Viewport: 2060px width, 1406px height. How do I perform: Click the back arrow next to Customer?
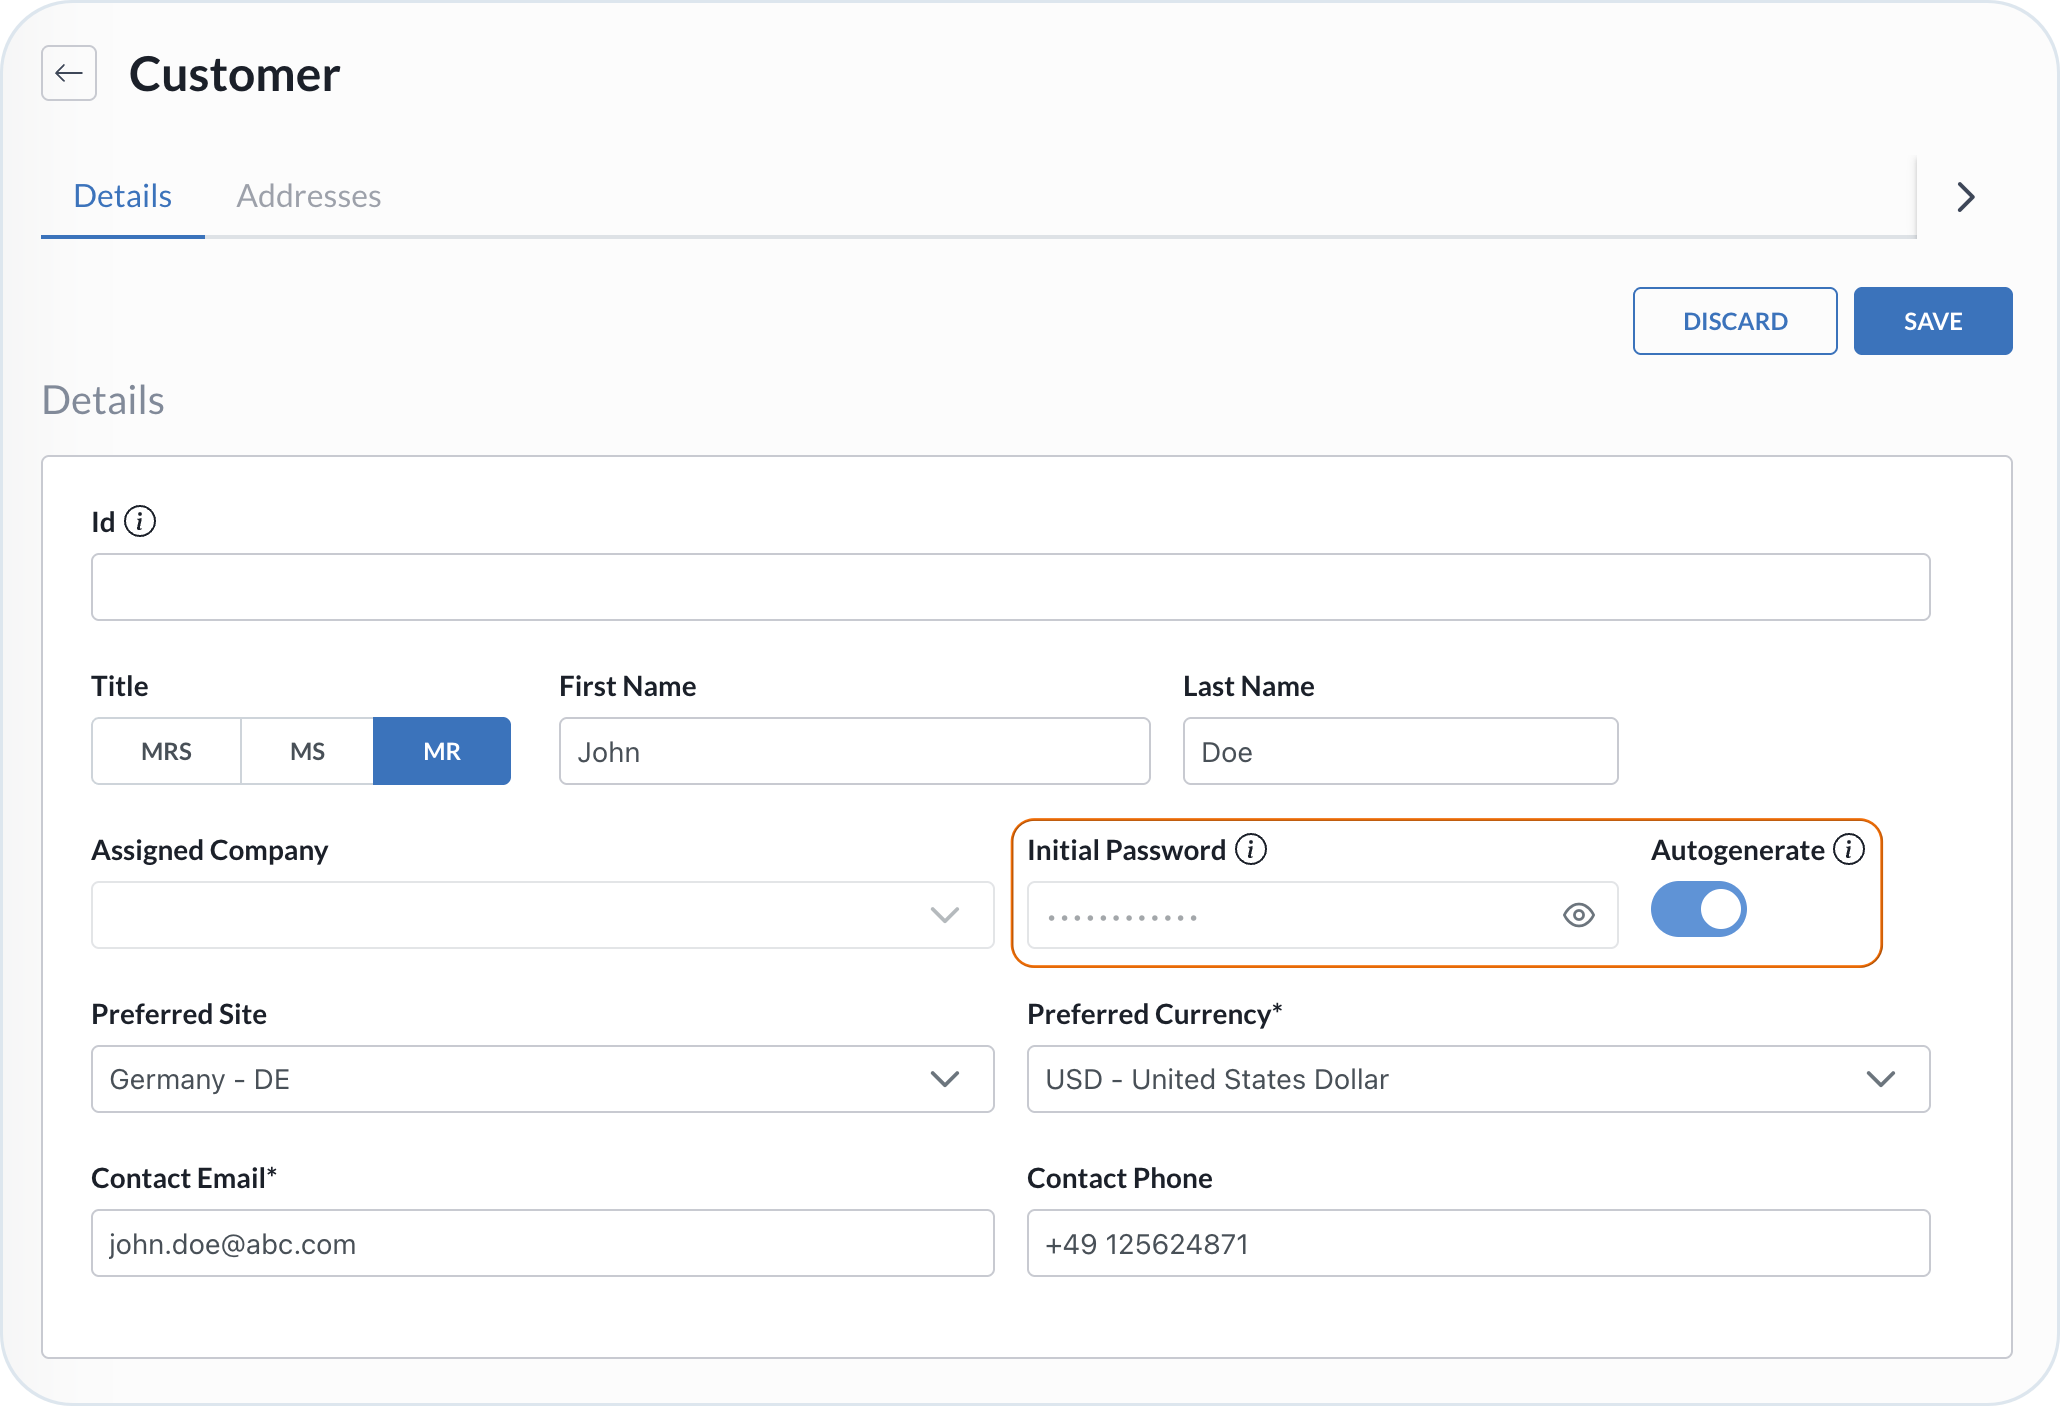point(69,73)
